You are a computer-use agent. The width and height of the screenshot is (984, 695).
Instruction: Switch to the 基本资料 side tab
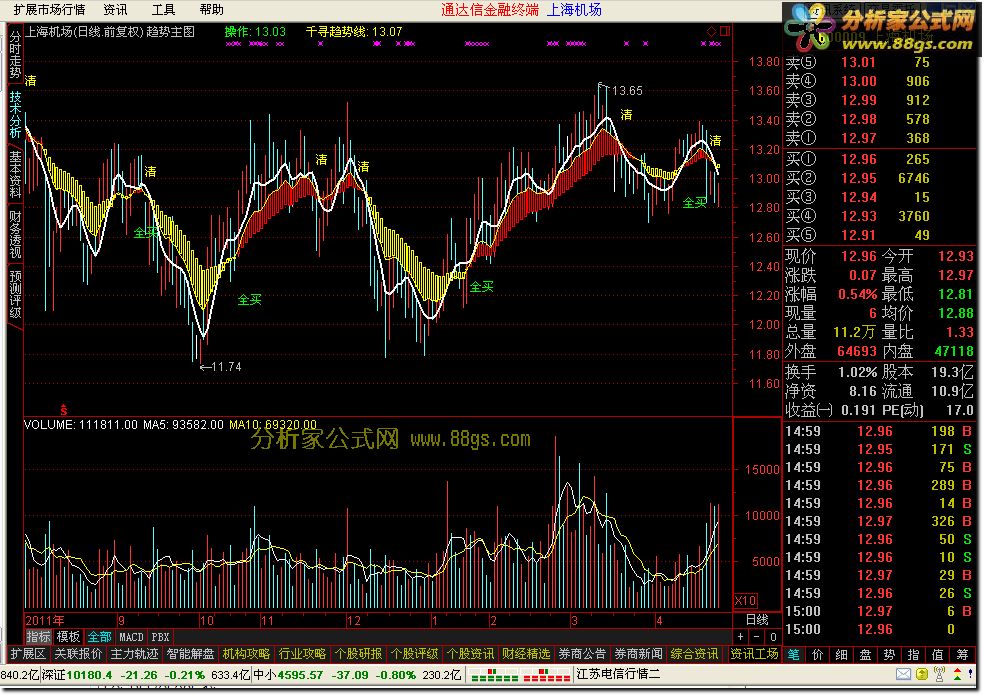15,174
